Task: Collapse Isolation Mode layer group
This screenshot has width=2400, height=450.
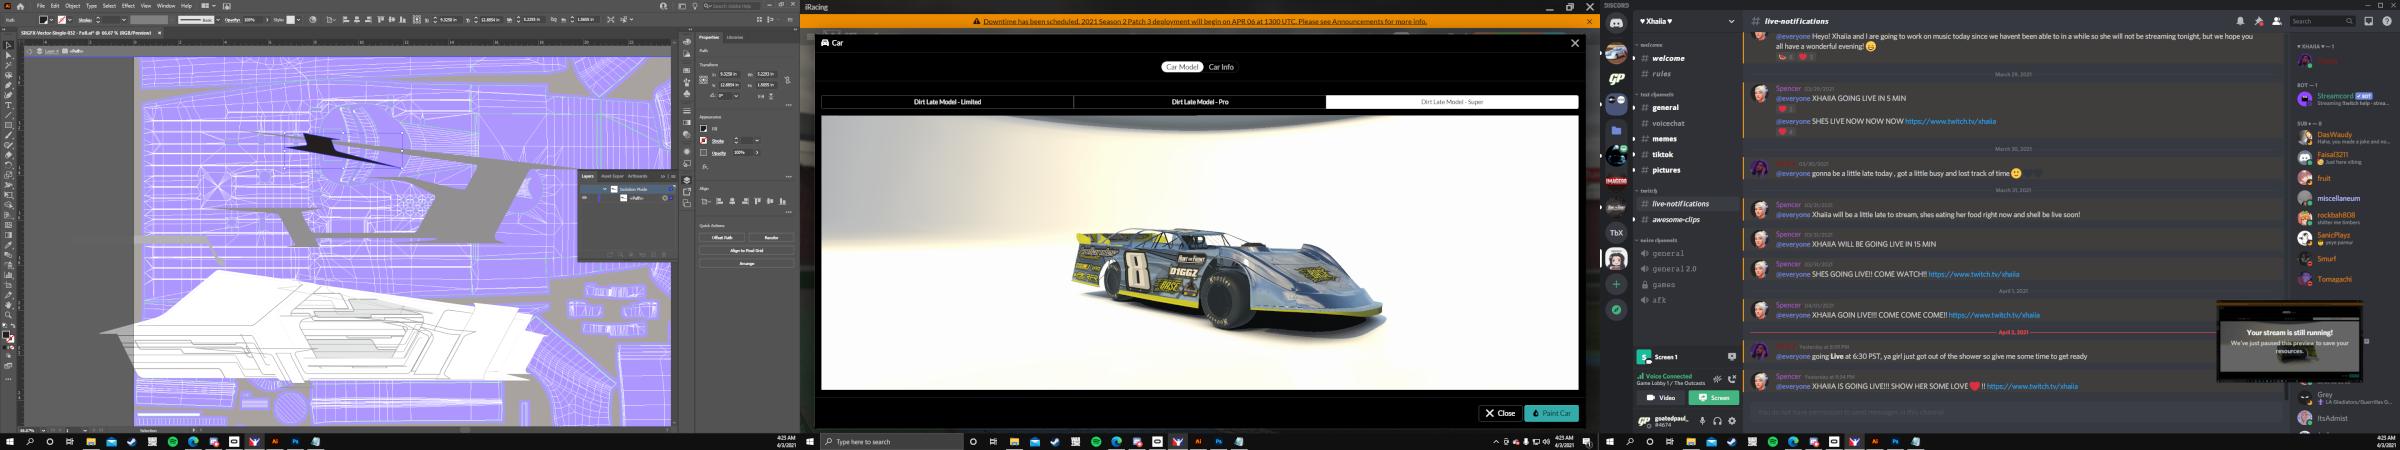Action: 605,189
